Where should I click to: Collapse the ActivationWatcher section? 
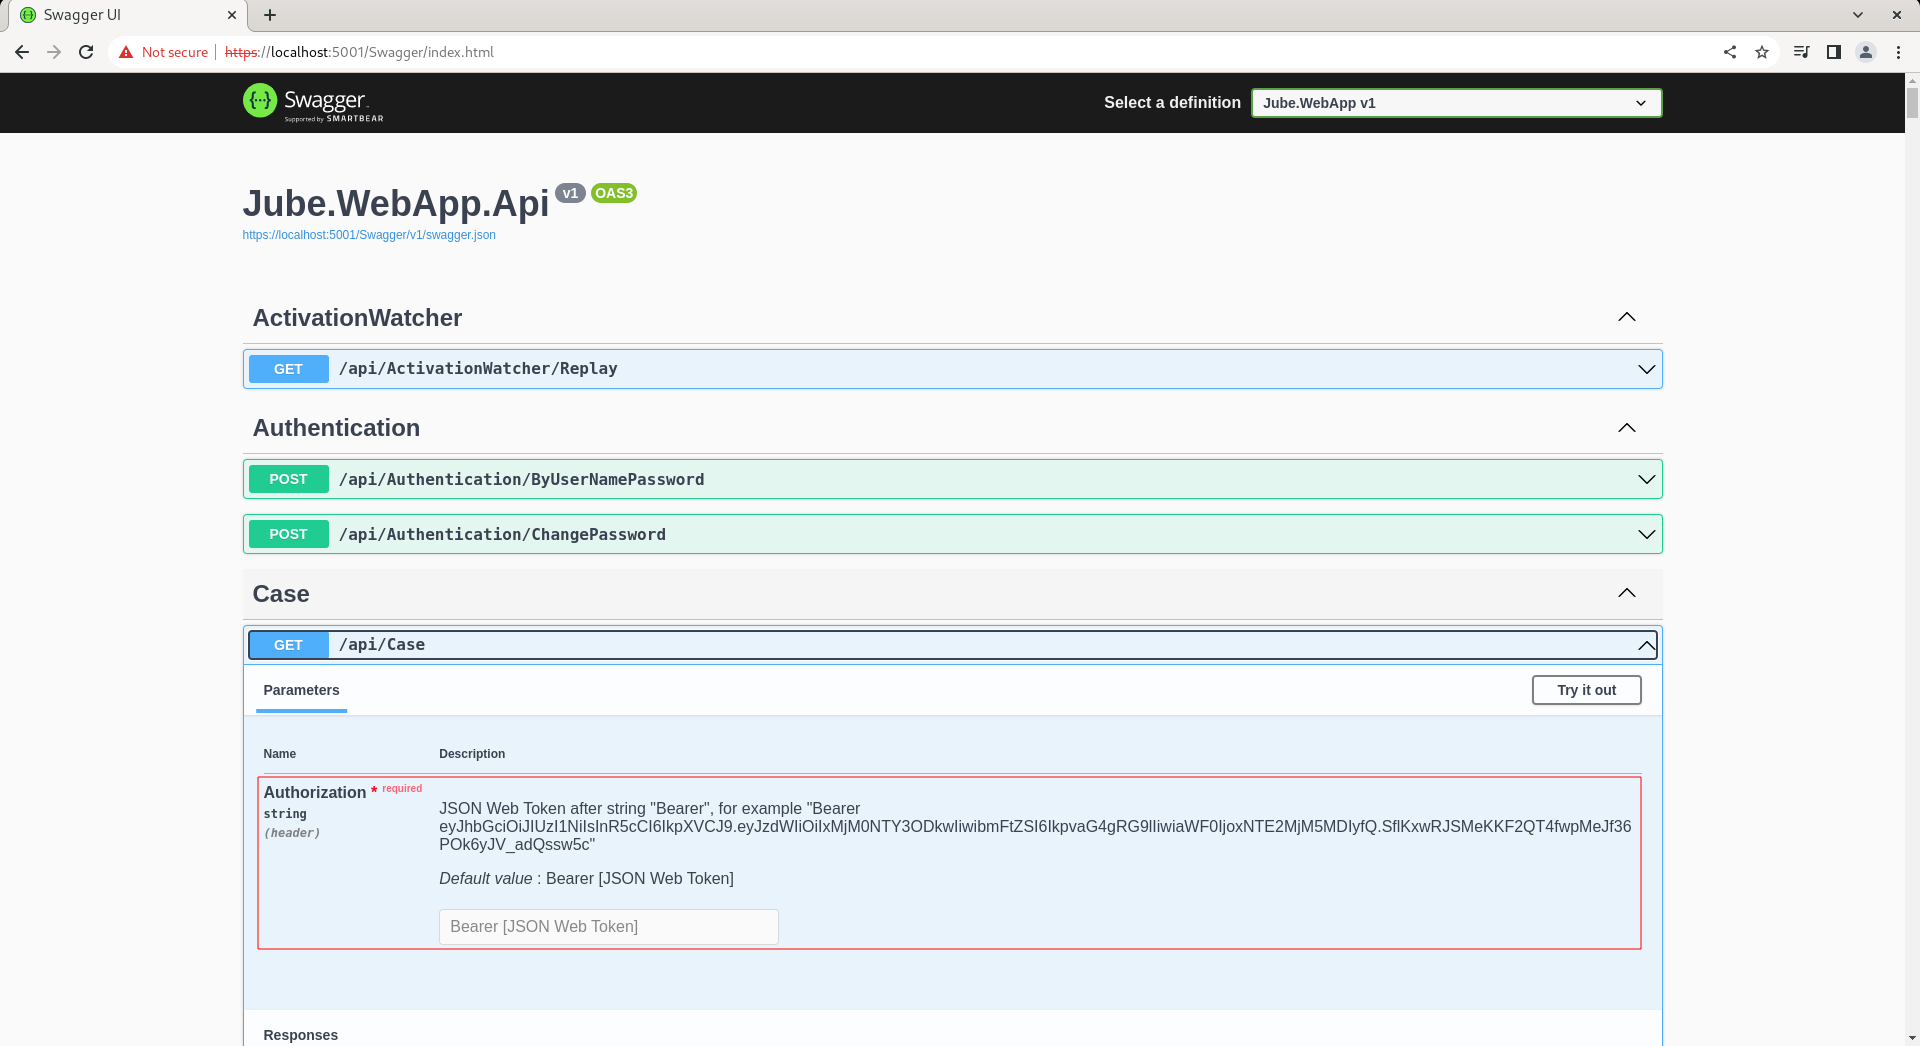pyautogui.click(x=1627, y=317)
